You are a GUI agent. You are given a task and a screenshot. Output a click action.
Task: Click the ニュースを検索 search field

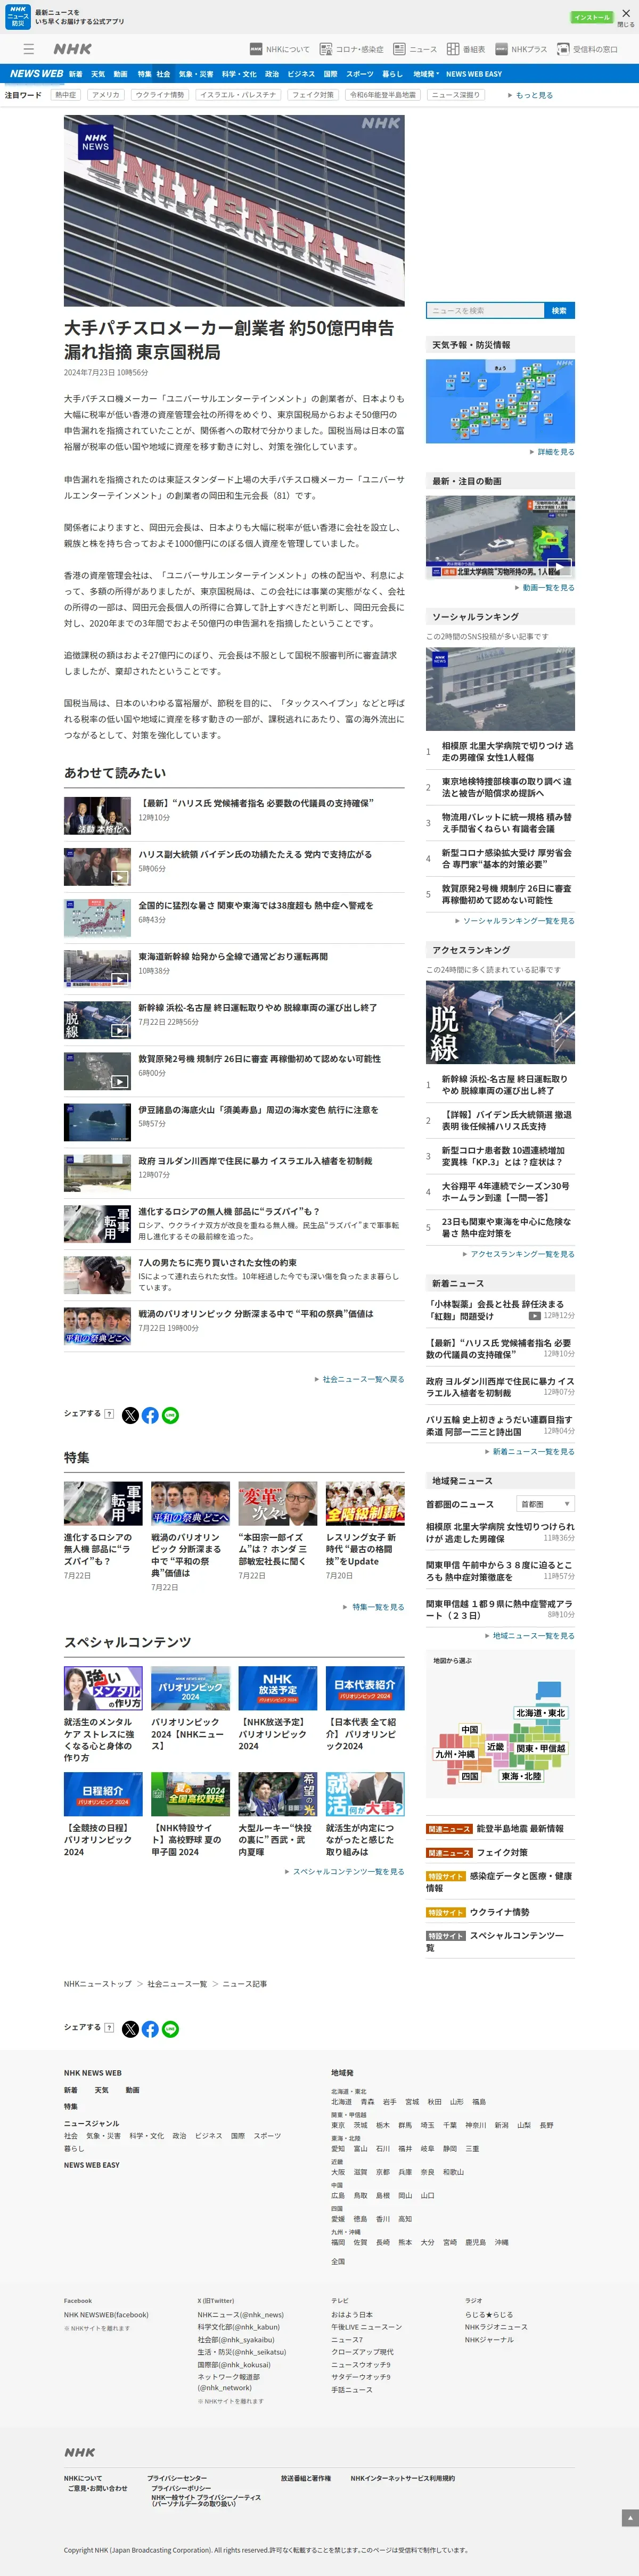pos(484,311)
